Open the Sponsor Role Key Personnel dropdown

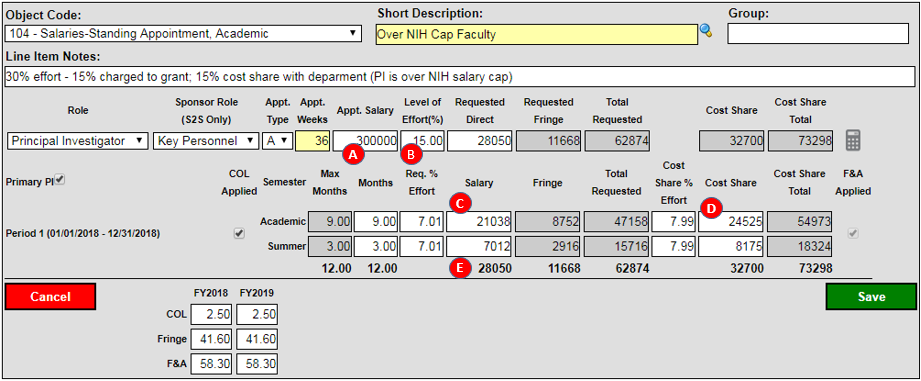pyautogui.click(x=206, y=141)
